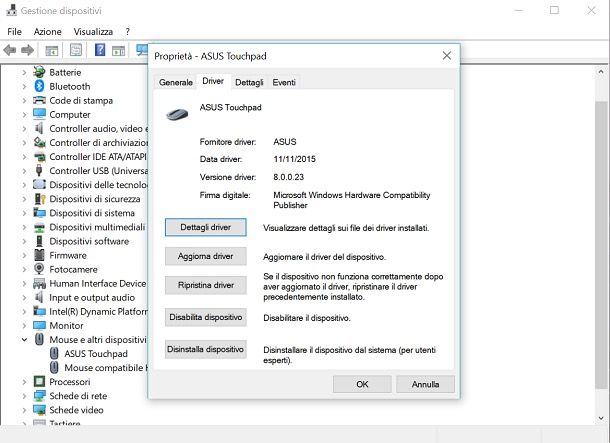610x443 pixels.
Task: Click the Controller USB plug icon
Action: coord(39,170)
